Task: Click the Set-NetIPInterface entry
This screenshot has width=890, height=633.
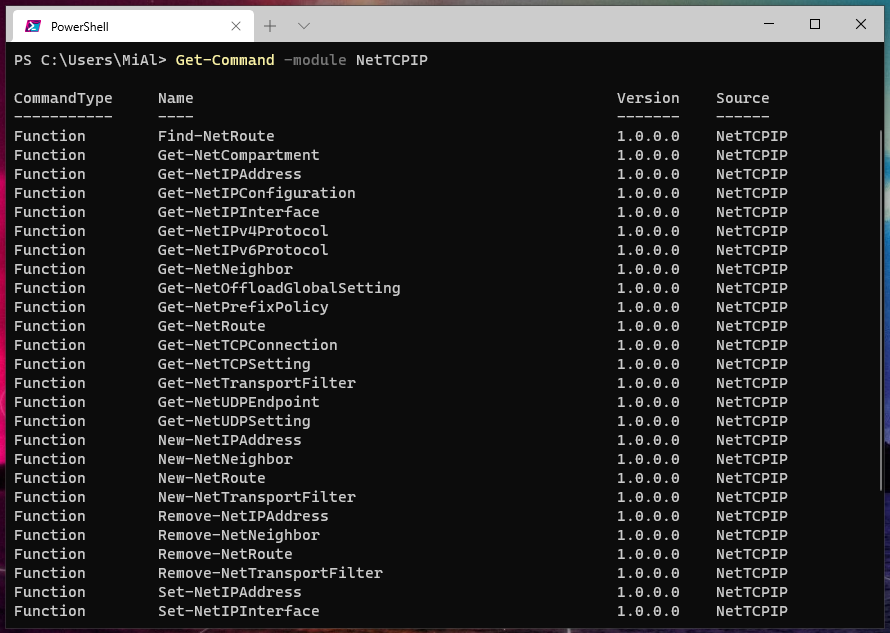Action: tap(238, 611)
